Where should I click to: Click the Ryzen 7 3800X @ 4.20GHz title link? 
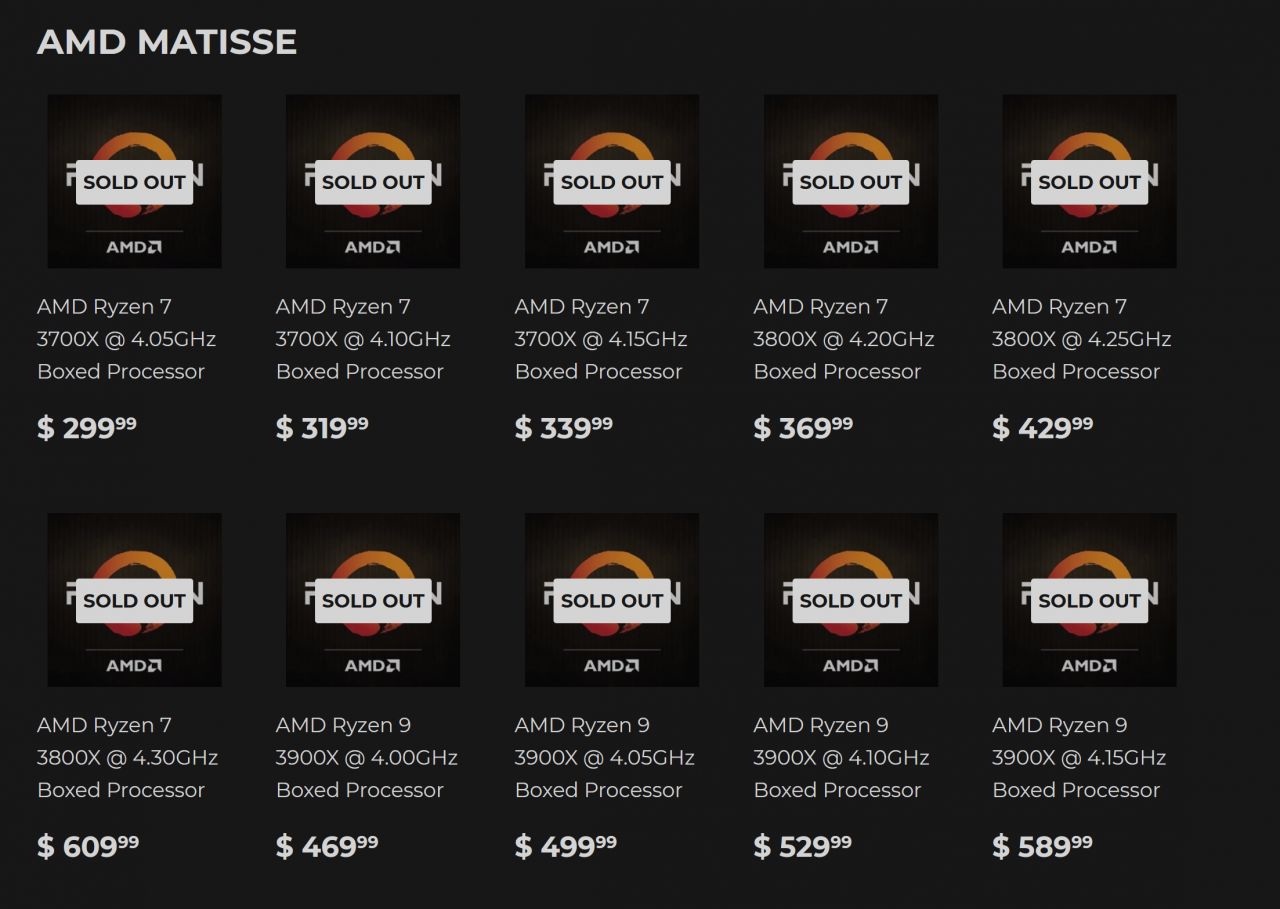click(844, 339)
